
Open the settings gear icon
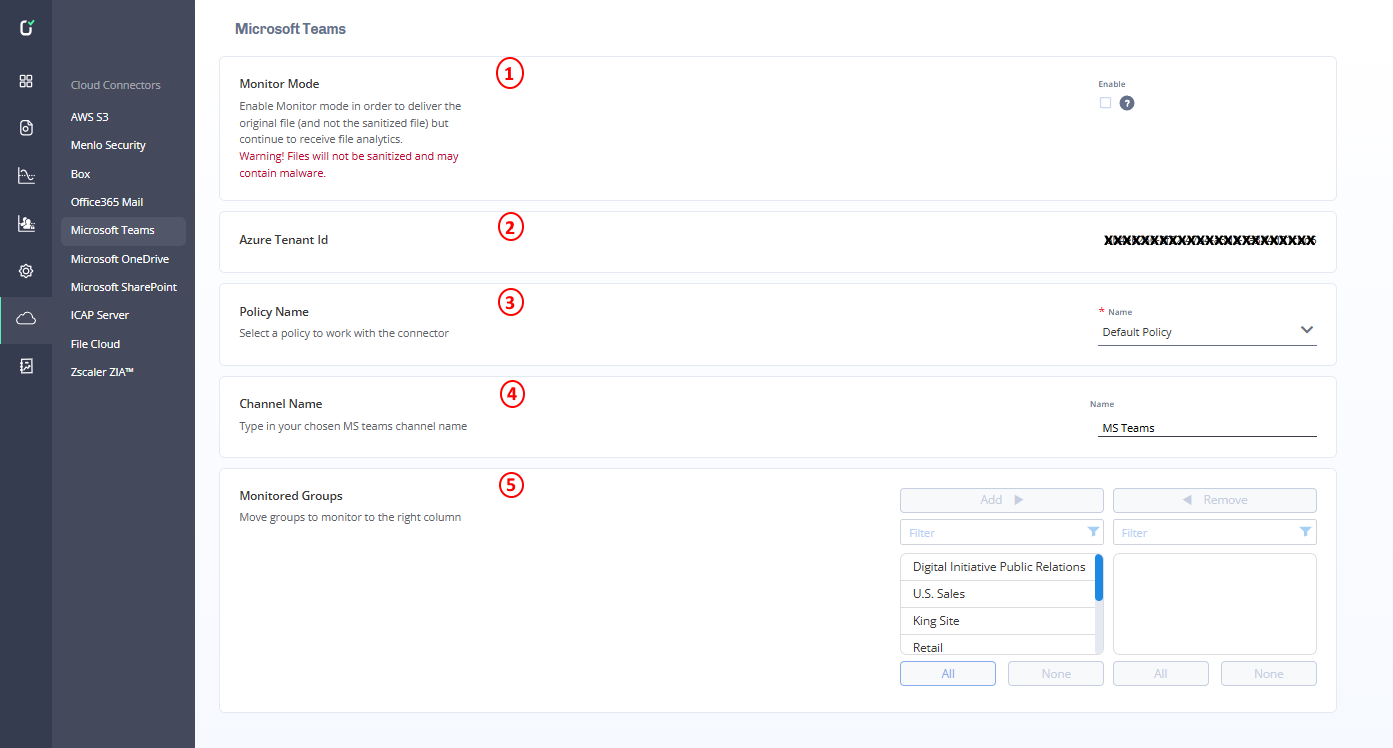point(26,271)
